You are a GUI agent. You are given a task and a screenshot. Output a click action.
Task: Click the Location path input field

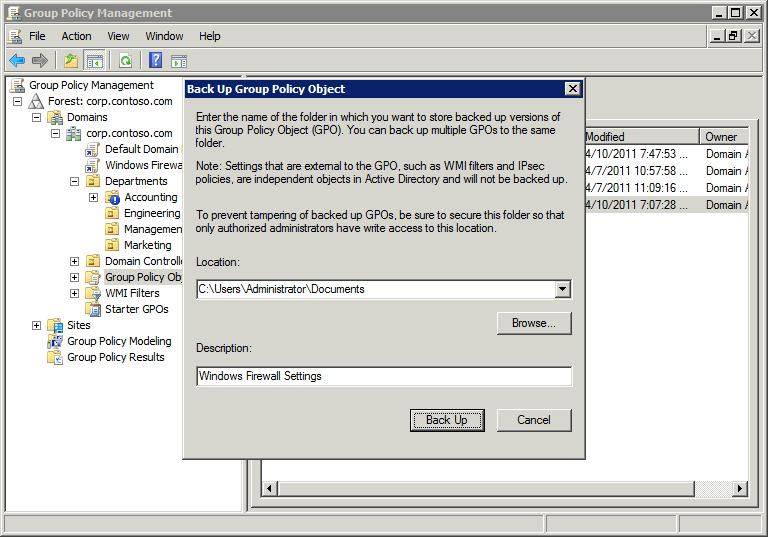pyautogui.click(x=376, y=289)
